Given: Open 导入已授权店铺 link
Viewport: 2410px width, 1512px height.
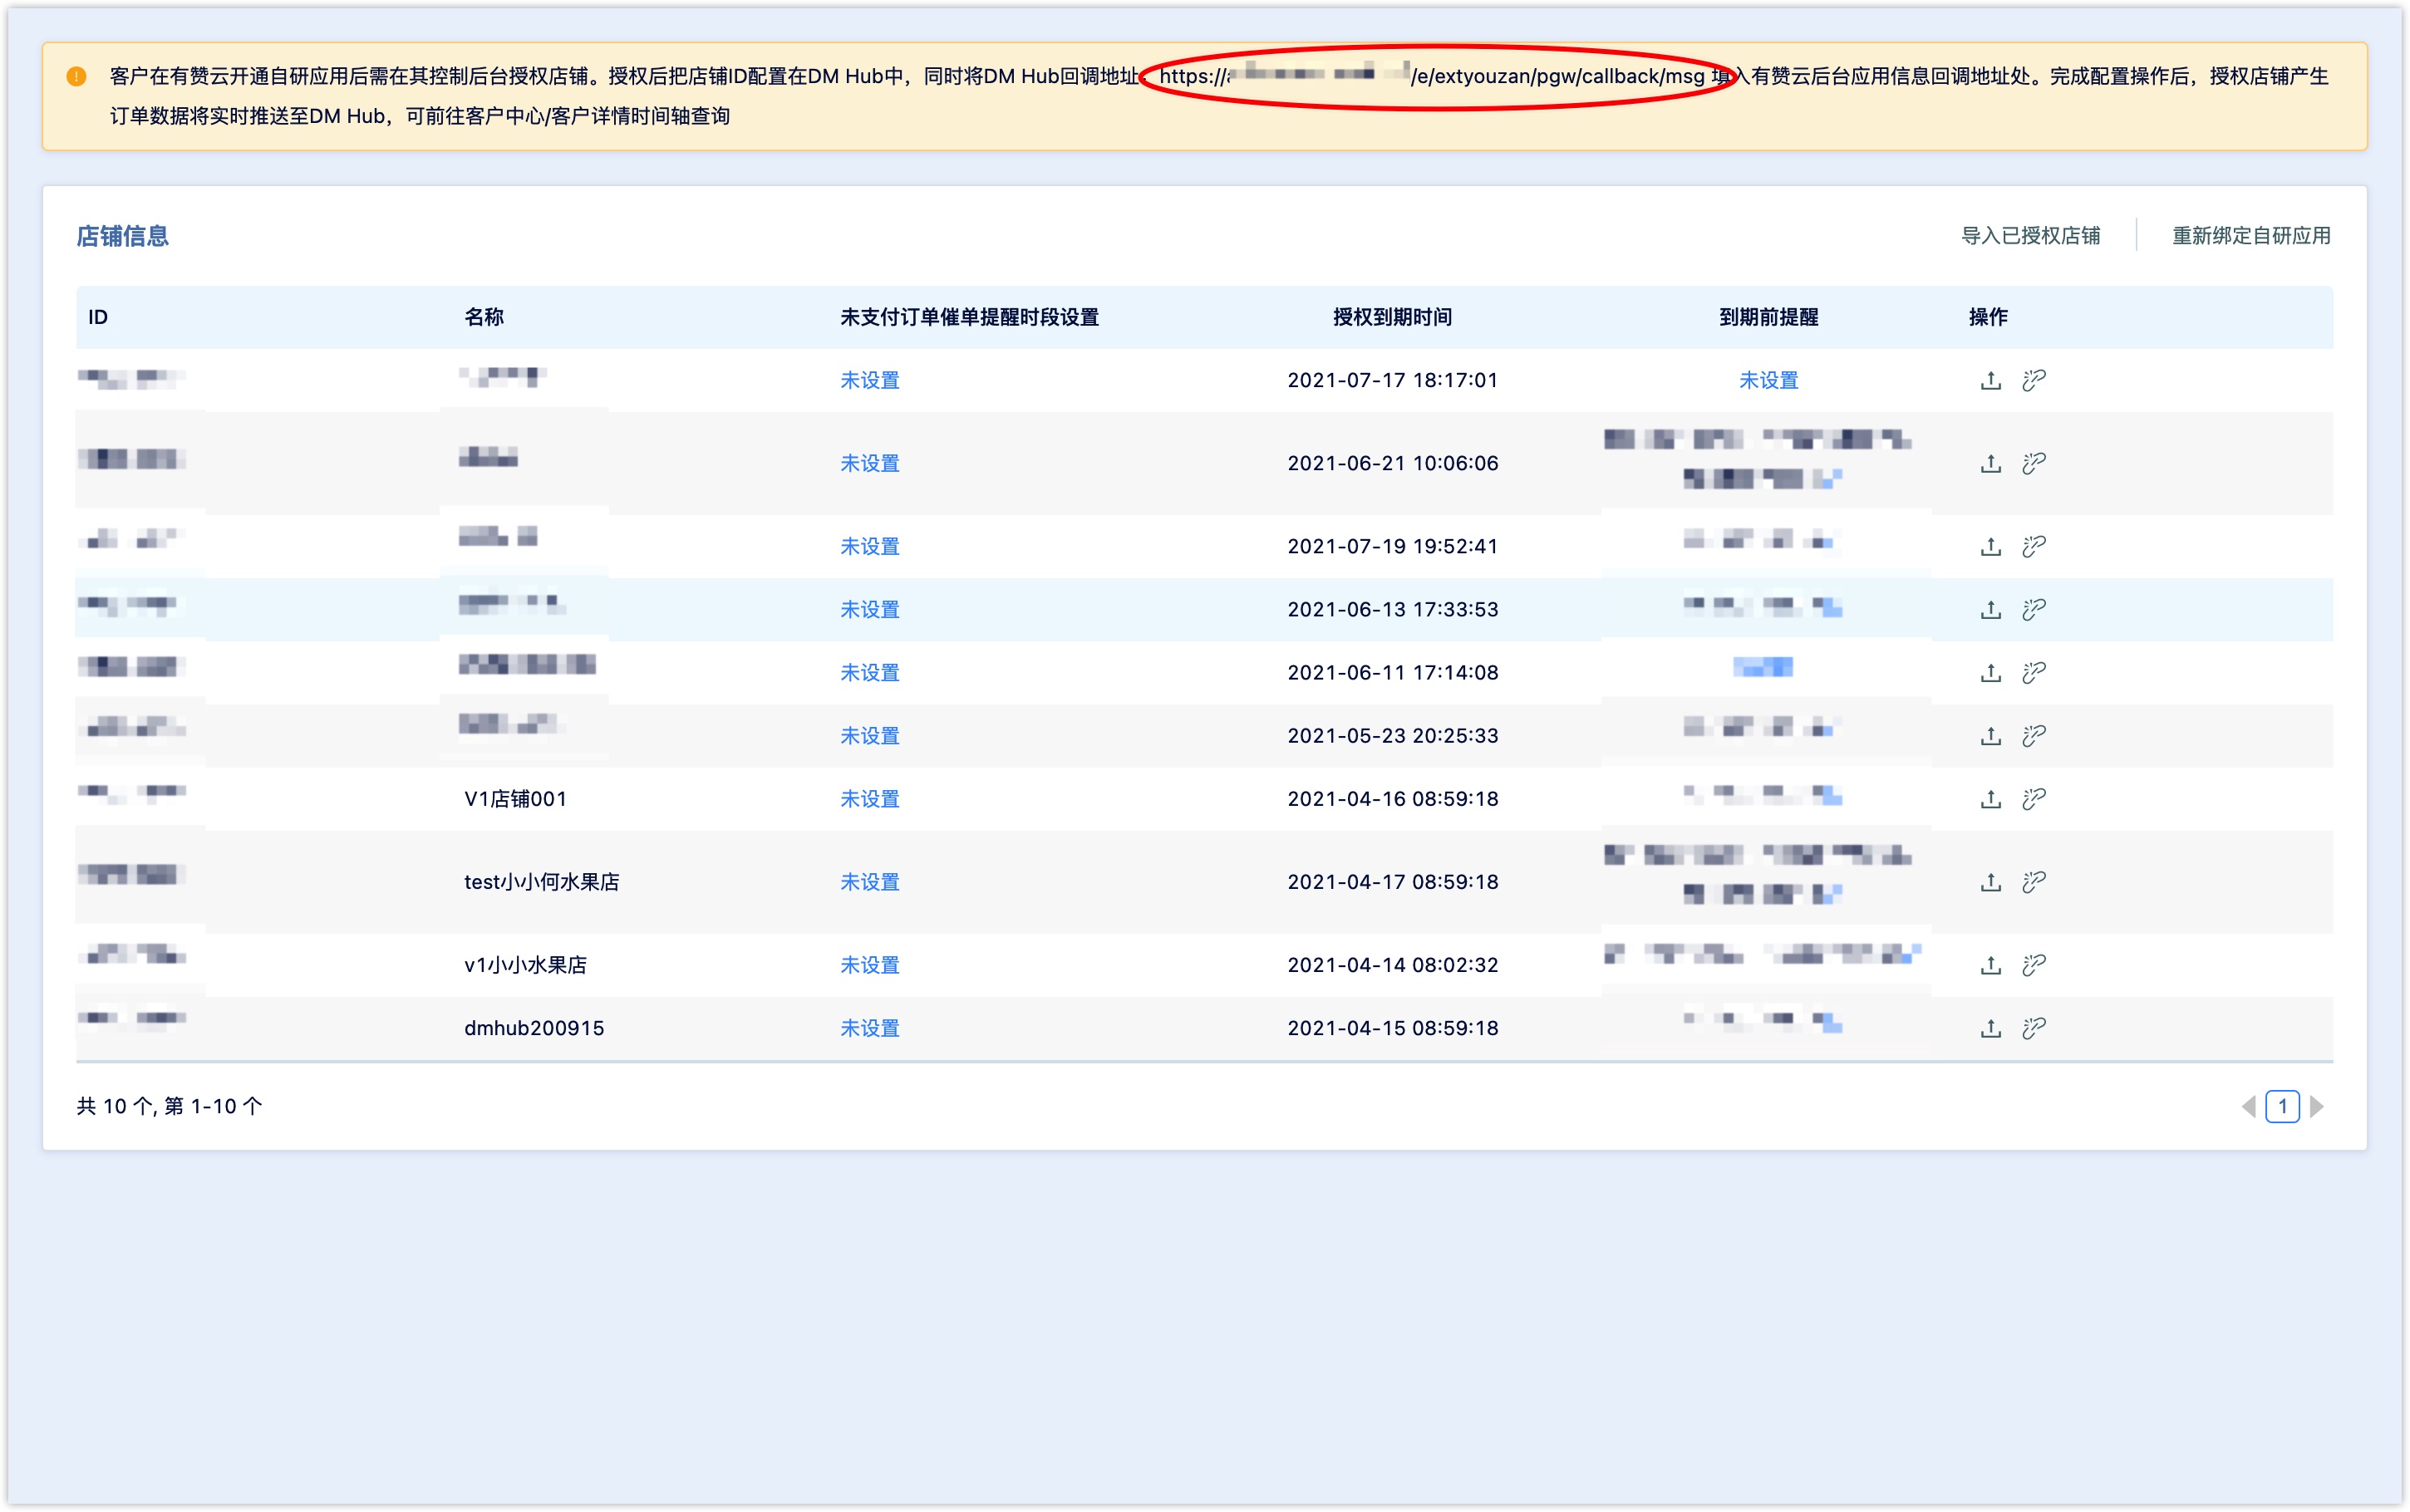Looking at the screenshot, I should pyautogui.click(x=2030, y=235).
